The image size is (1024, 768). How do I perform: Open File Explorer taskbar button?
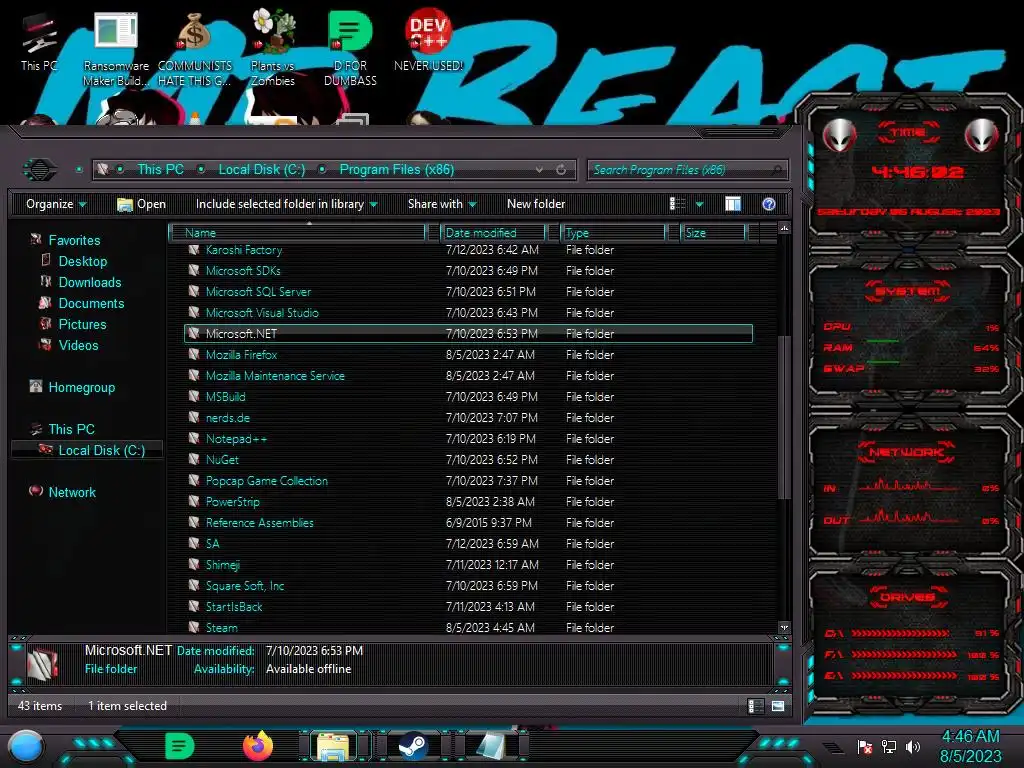click(333, 746)
